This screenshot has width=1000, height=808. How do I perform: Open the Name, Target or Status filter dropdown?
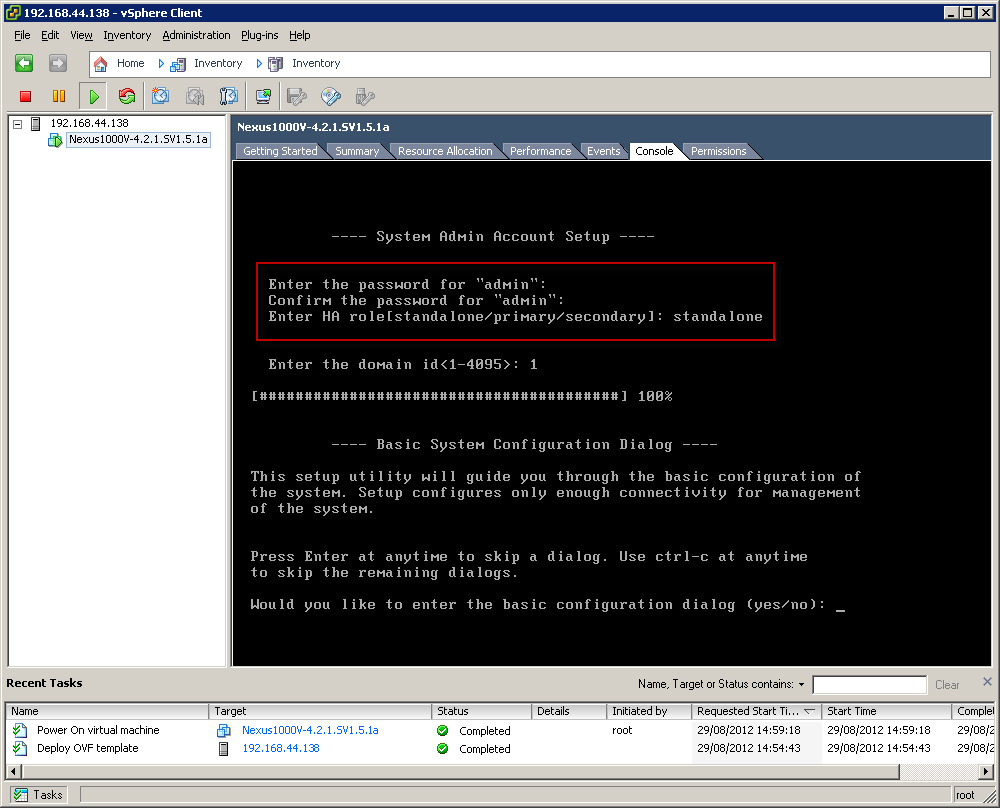pos(802,684)
